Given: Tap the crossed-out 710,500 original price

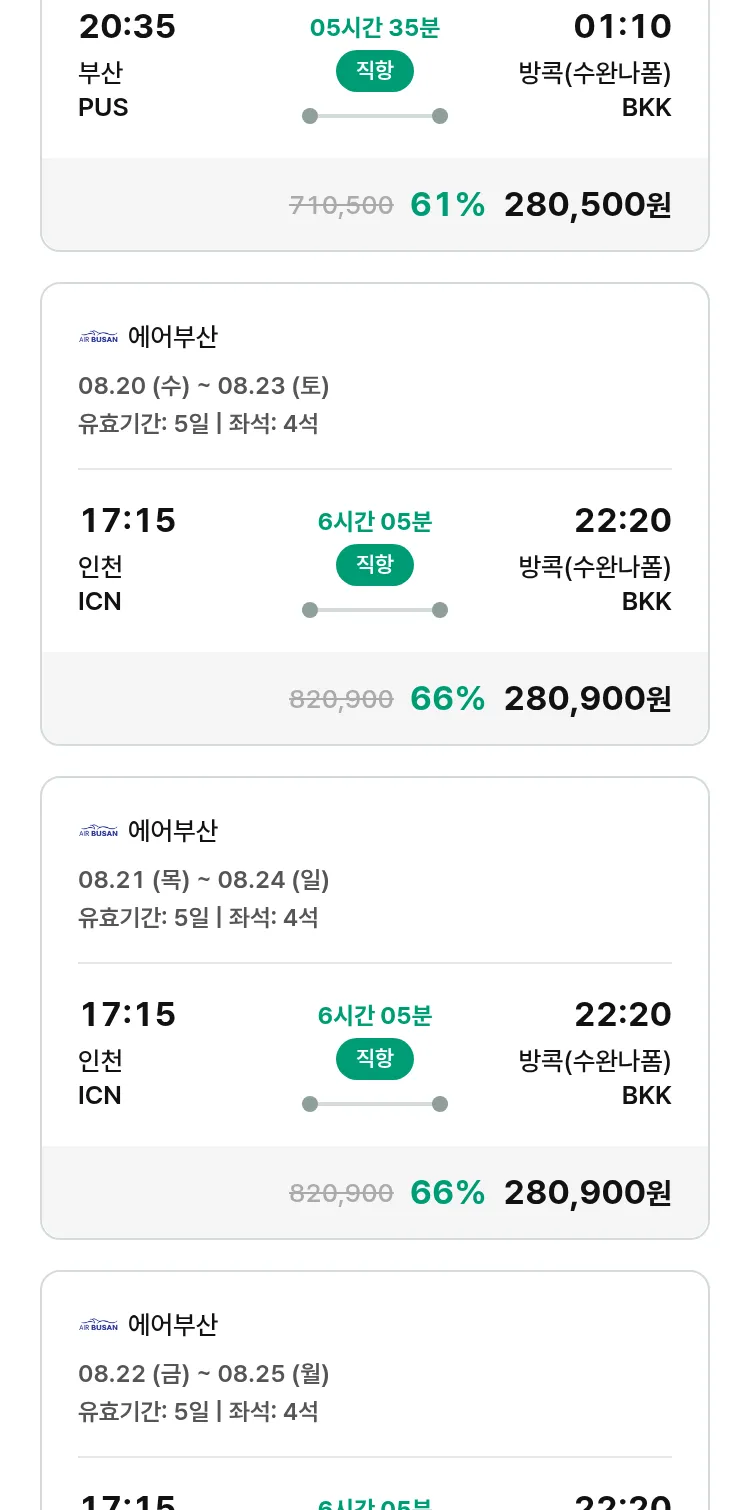Looking at the screenshot, I should coord(341,206).
